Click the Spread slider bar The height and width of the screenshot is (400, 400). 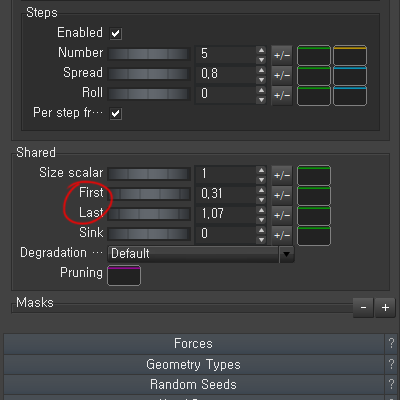[149, 74]
